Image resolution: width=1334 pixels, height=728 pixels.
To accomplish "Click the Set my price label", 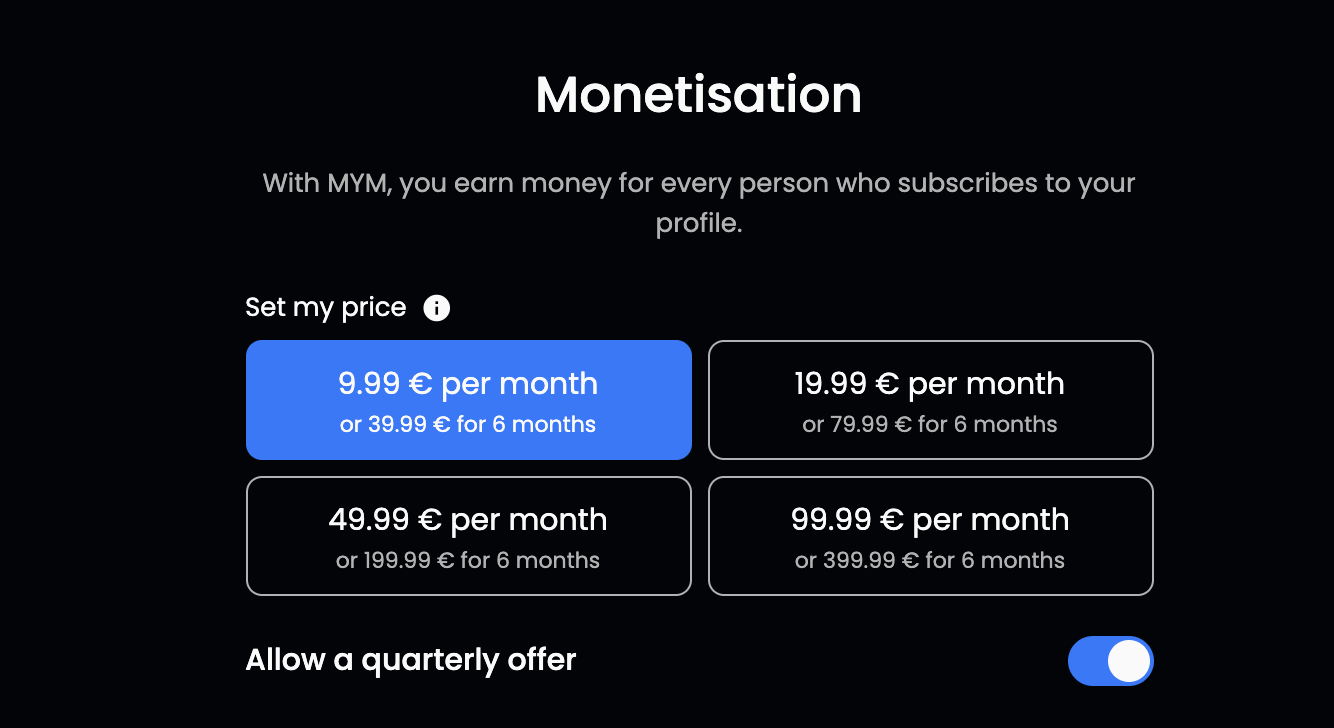I will coord(326,307).
